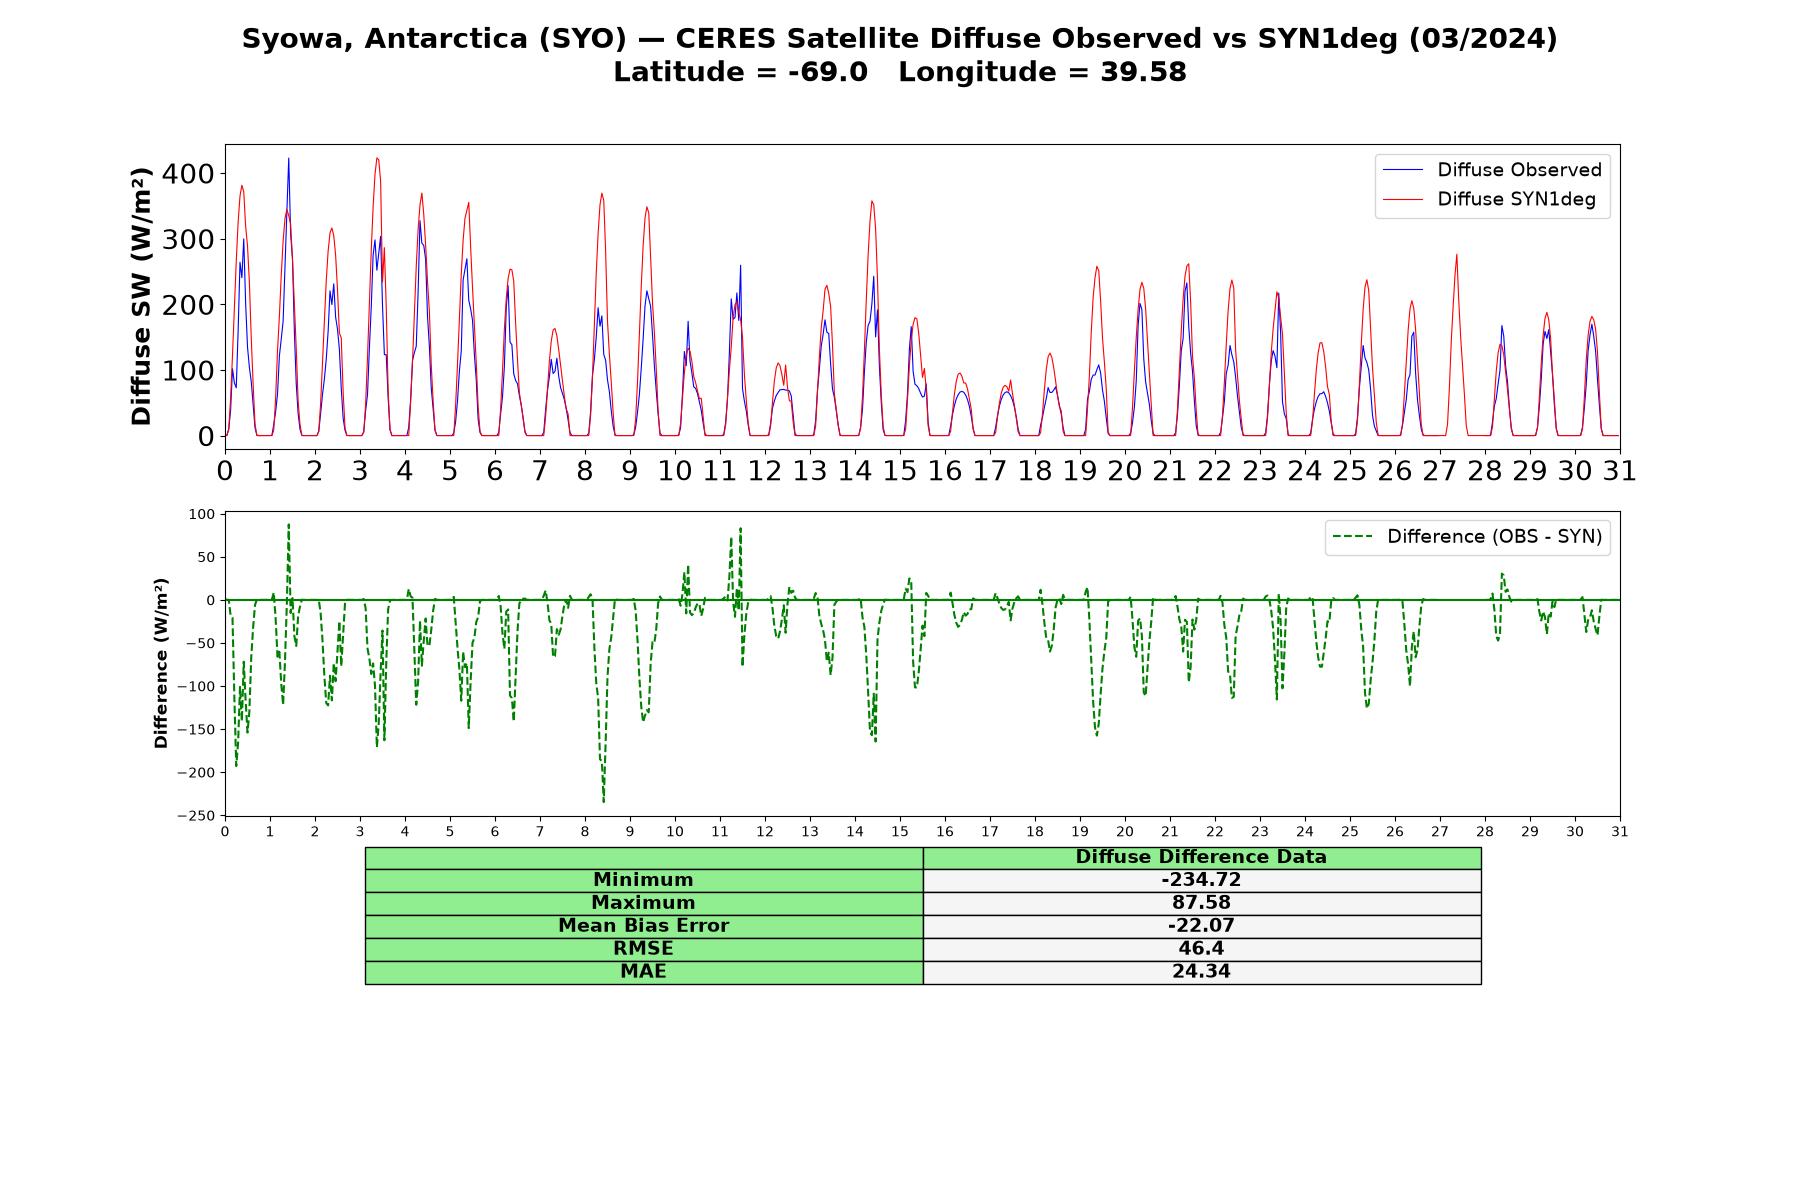The width and height of the screenshot is (1800, 1200).
Task: Click the -234.72 minimum value cell
Action: pyautogui.click(x=1201, y=880)
